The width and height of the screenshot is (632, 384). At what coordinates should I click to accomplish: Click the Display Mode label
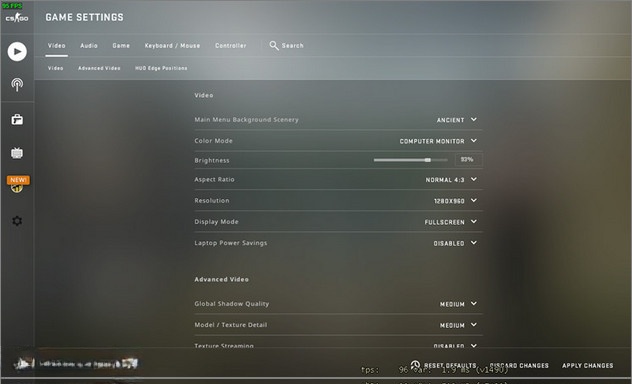216,222
